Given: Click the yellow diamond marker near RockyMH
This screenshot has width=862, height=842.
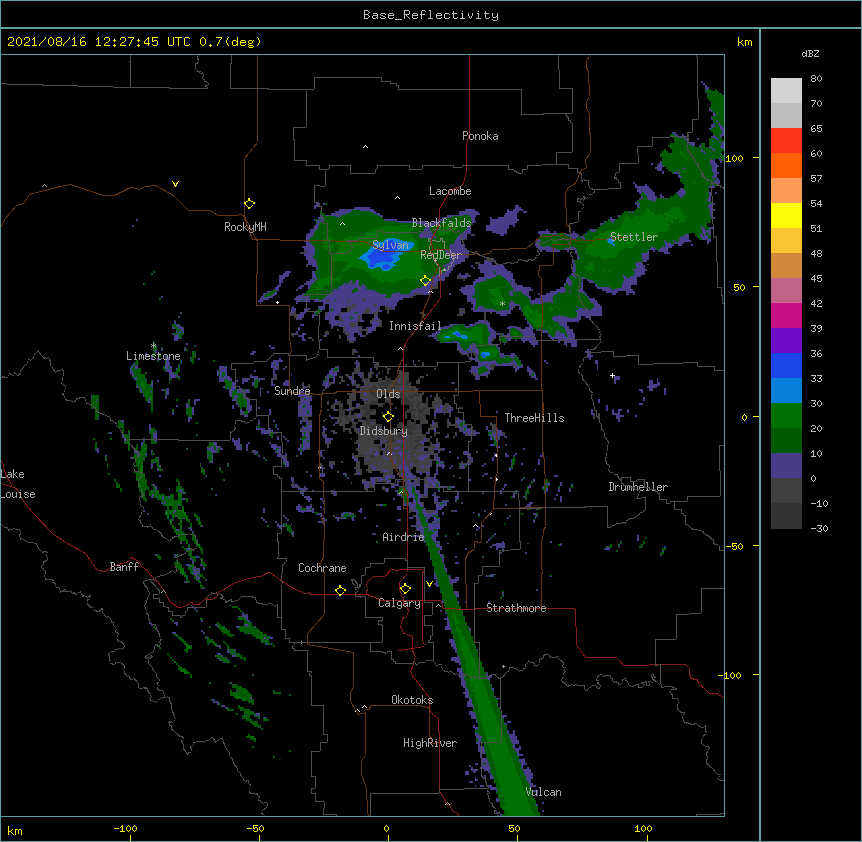Looking at the screenshot, I should pyautogui.click(x=250, y=204).
